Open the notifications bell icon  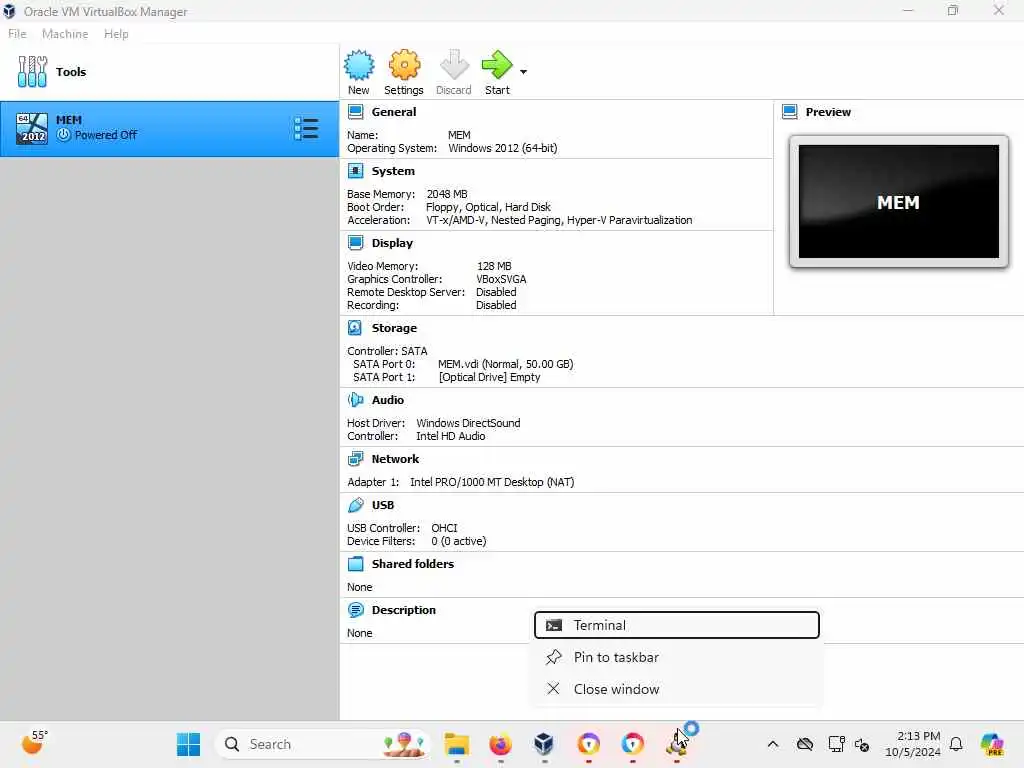[956, 744]
